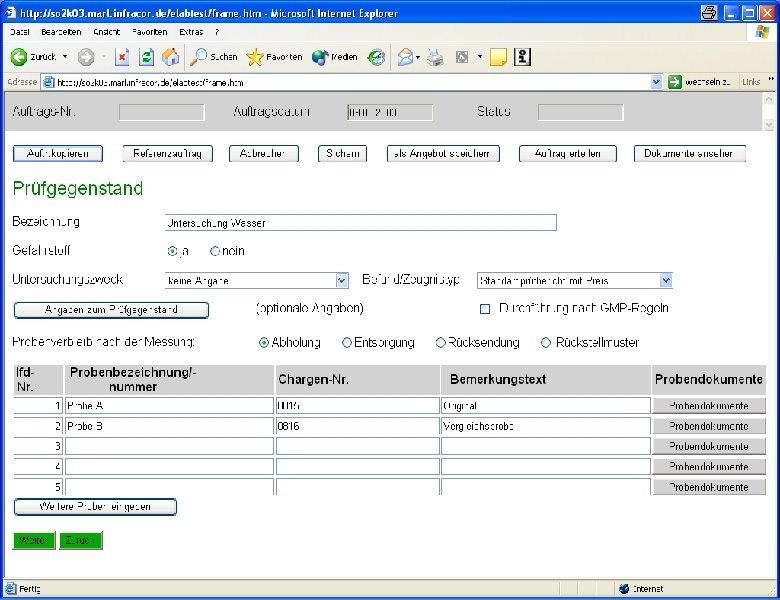Print the page with the printer icon

(435, 57)
